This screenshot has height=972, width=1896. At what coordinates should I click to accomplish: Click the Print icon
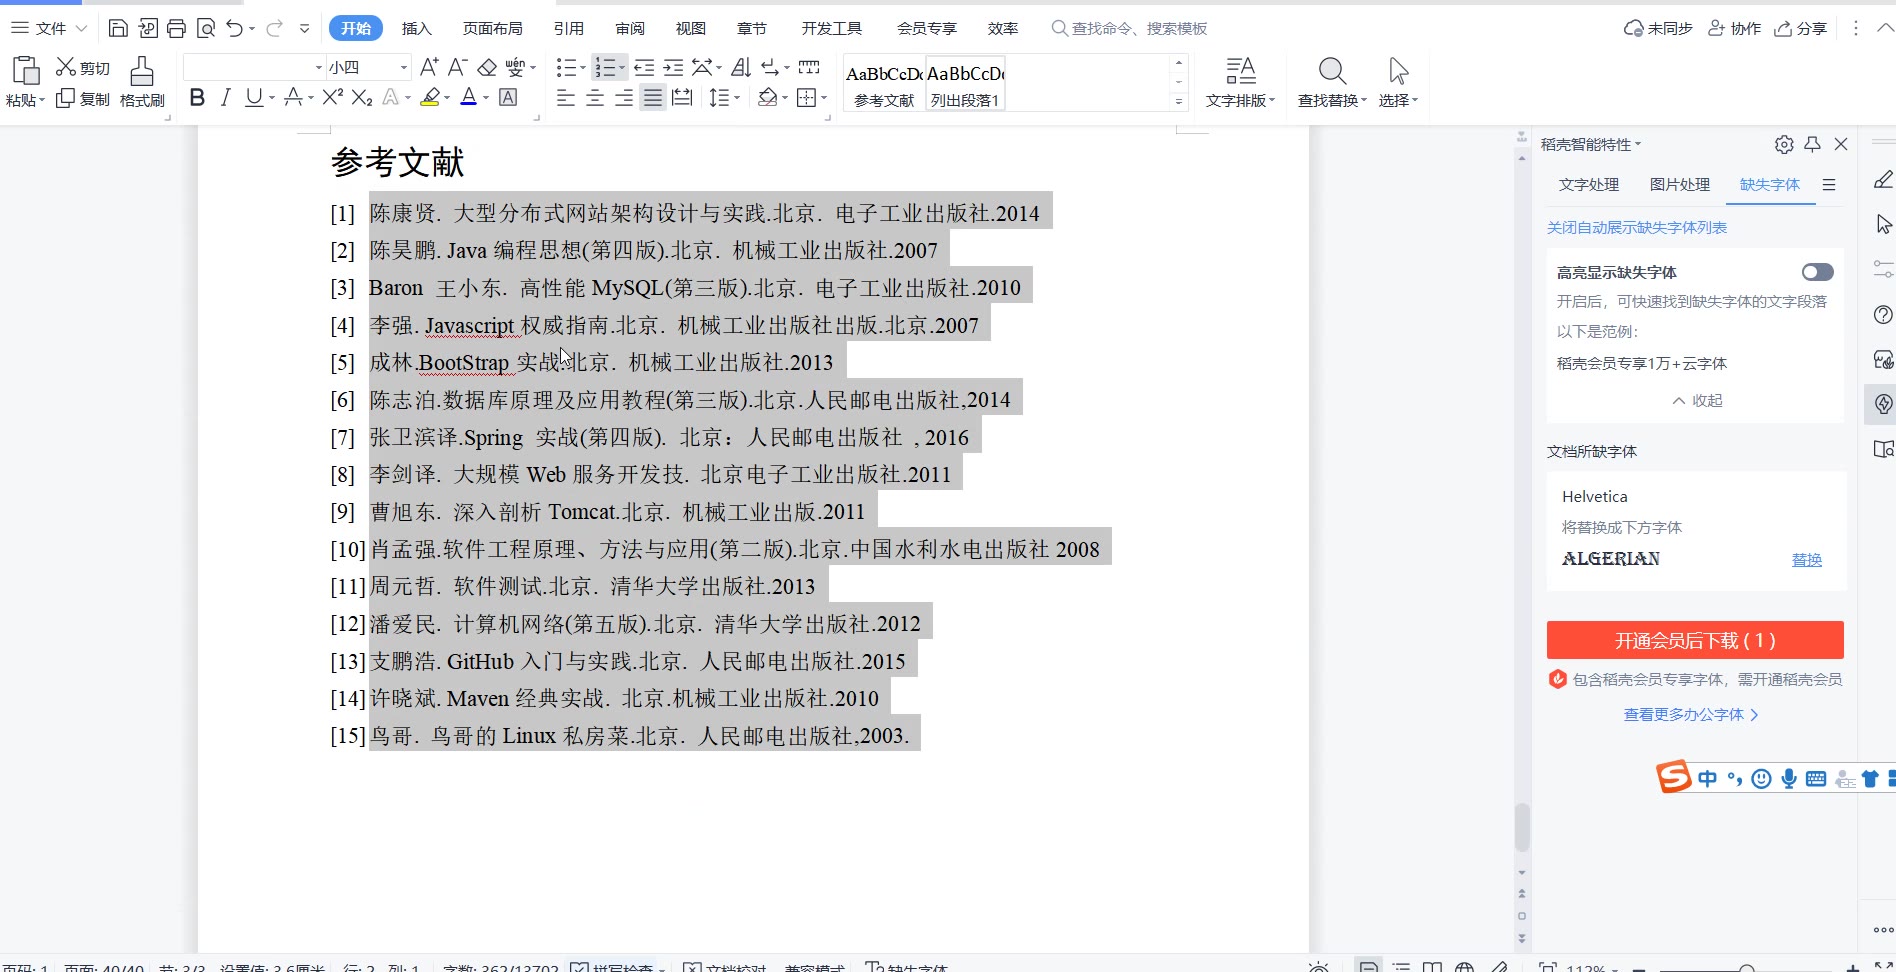176,28
